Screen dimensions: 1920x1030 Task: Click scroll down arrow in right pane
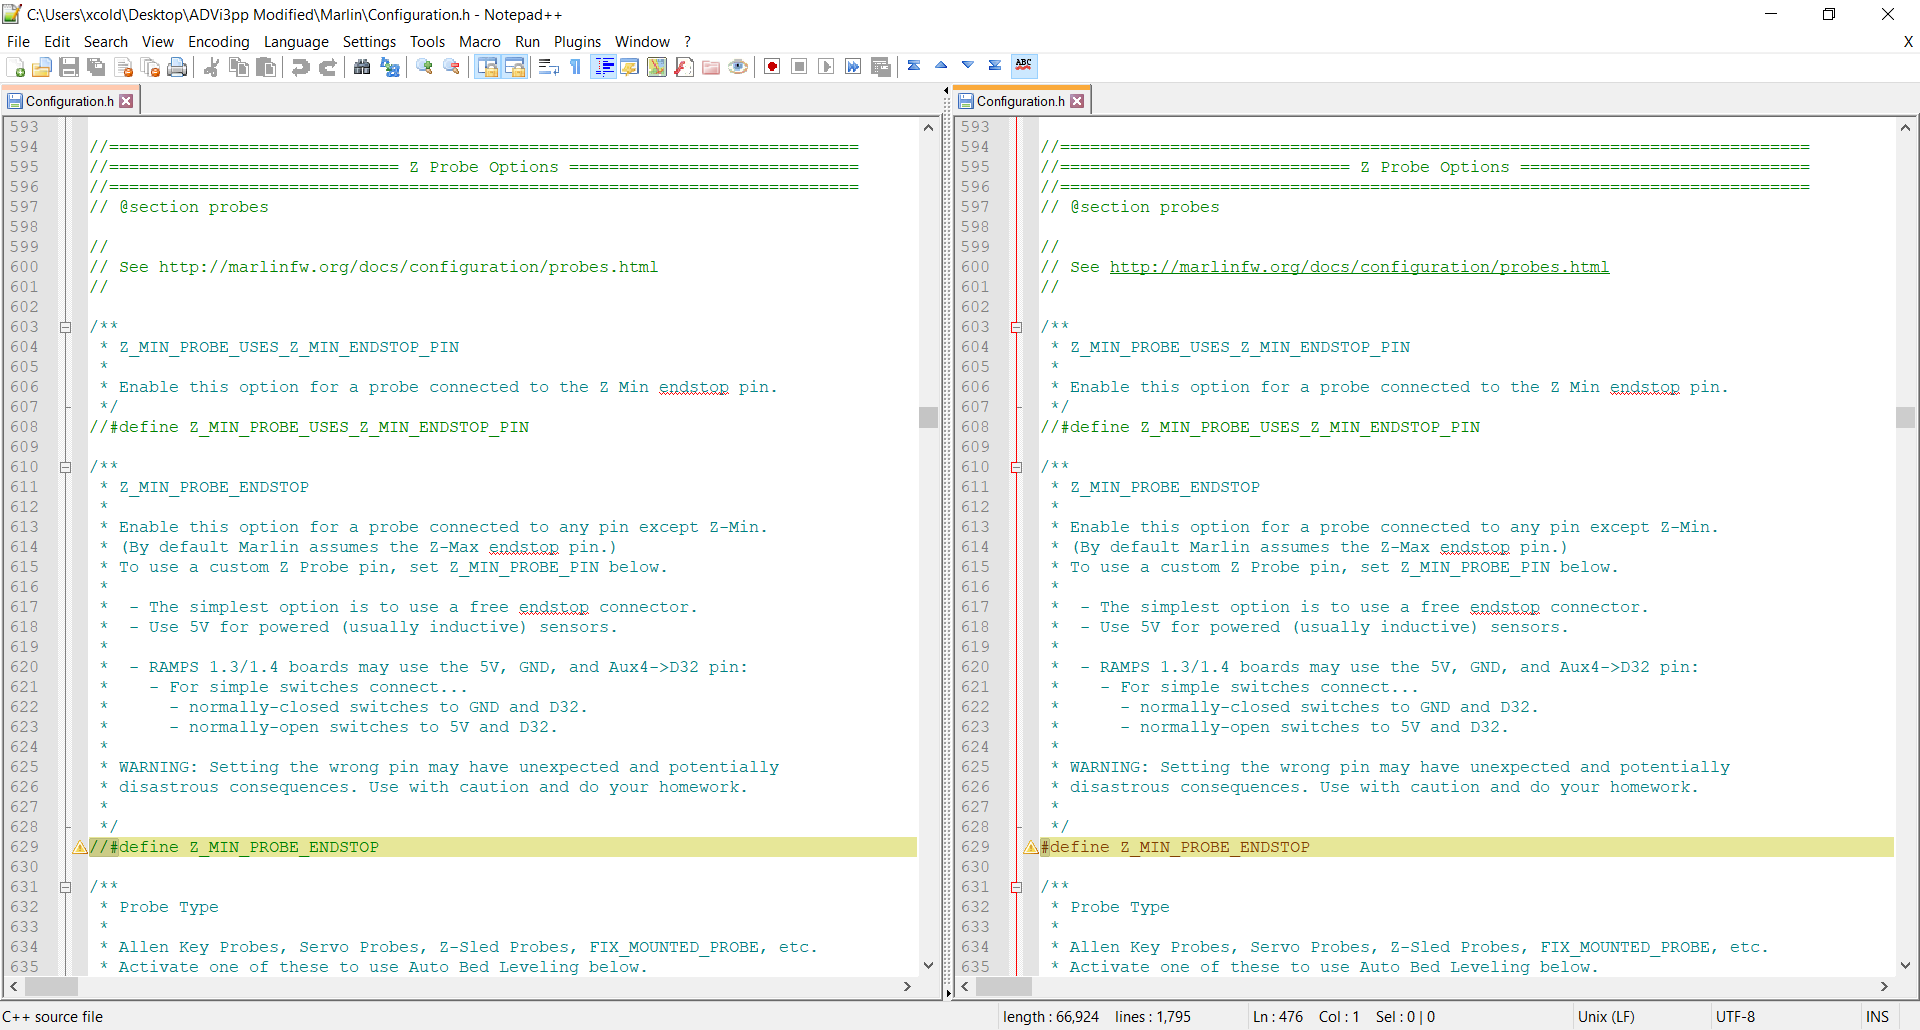[x=1905, y=966]
